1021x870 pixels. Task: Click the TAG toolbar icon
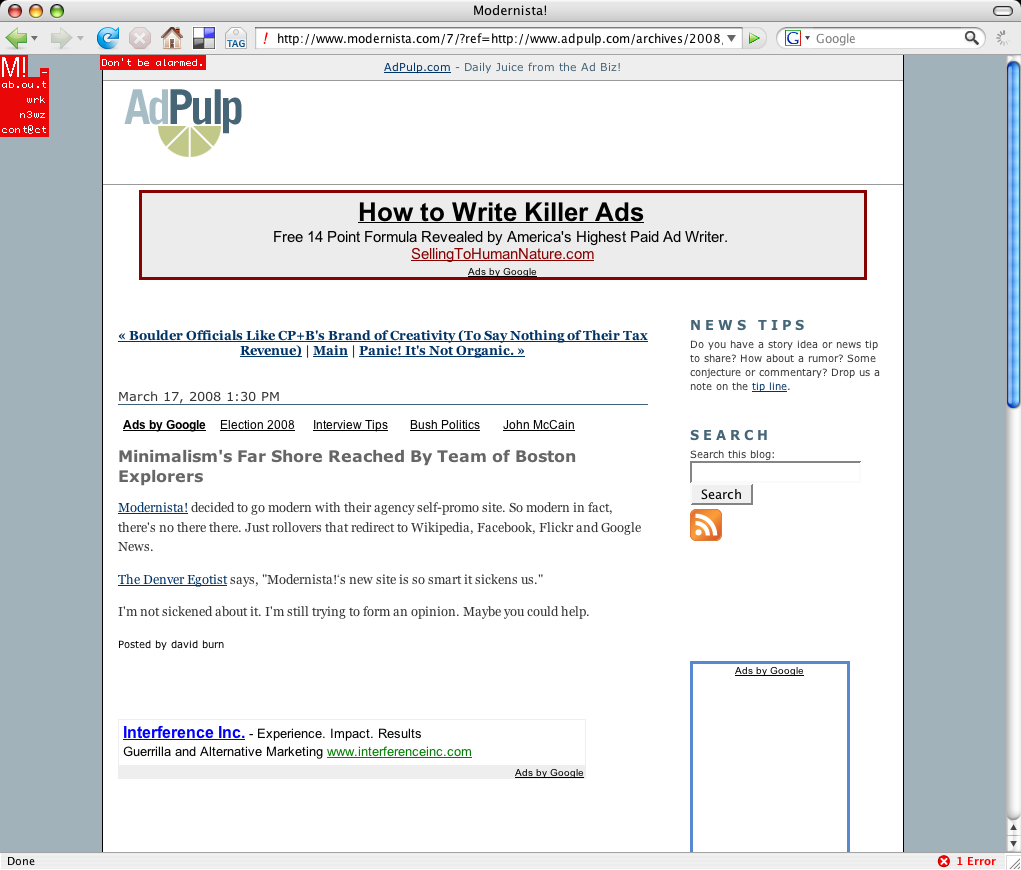[x=236, y=38]
